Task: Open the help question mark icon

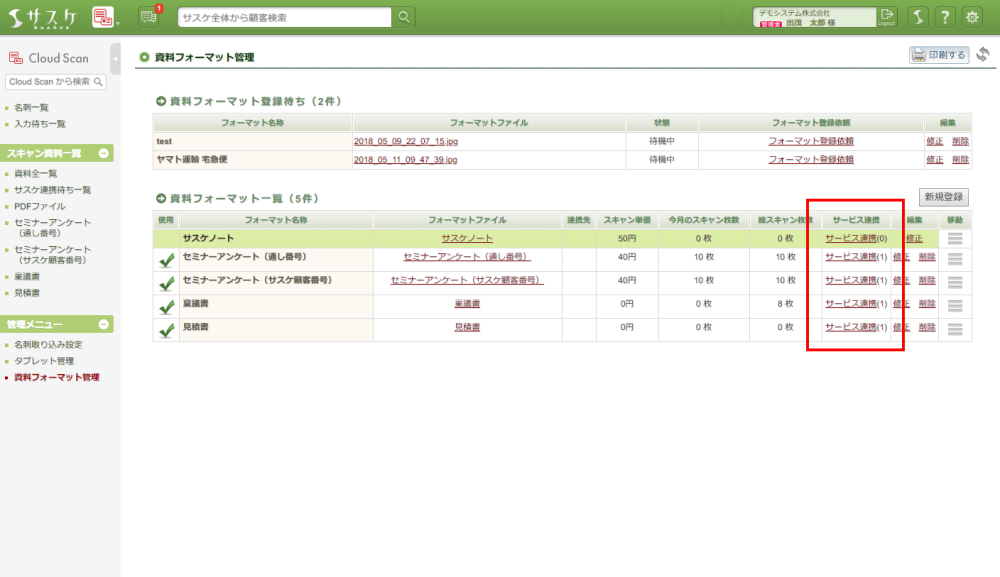Action: pyautogui.click(x=943, y=17)
